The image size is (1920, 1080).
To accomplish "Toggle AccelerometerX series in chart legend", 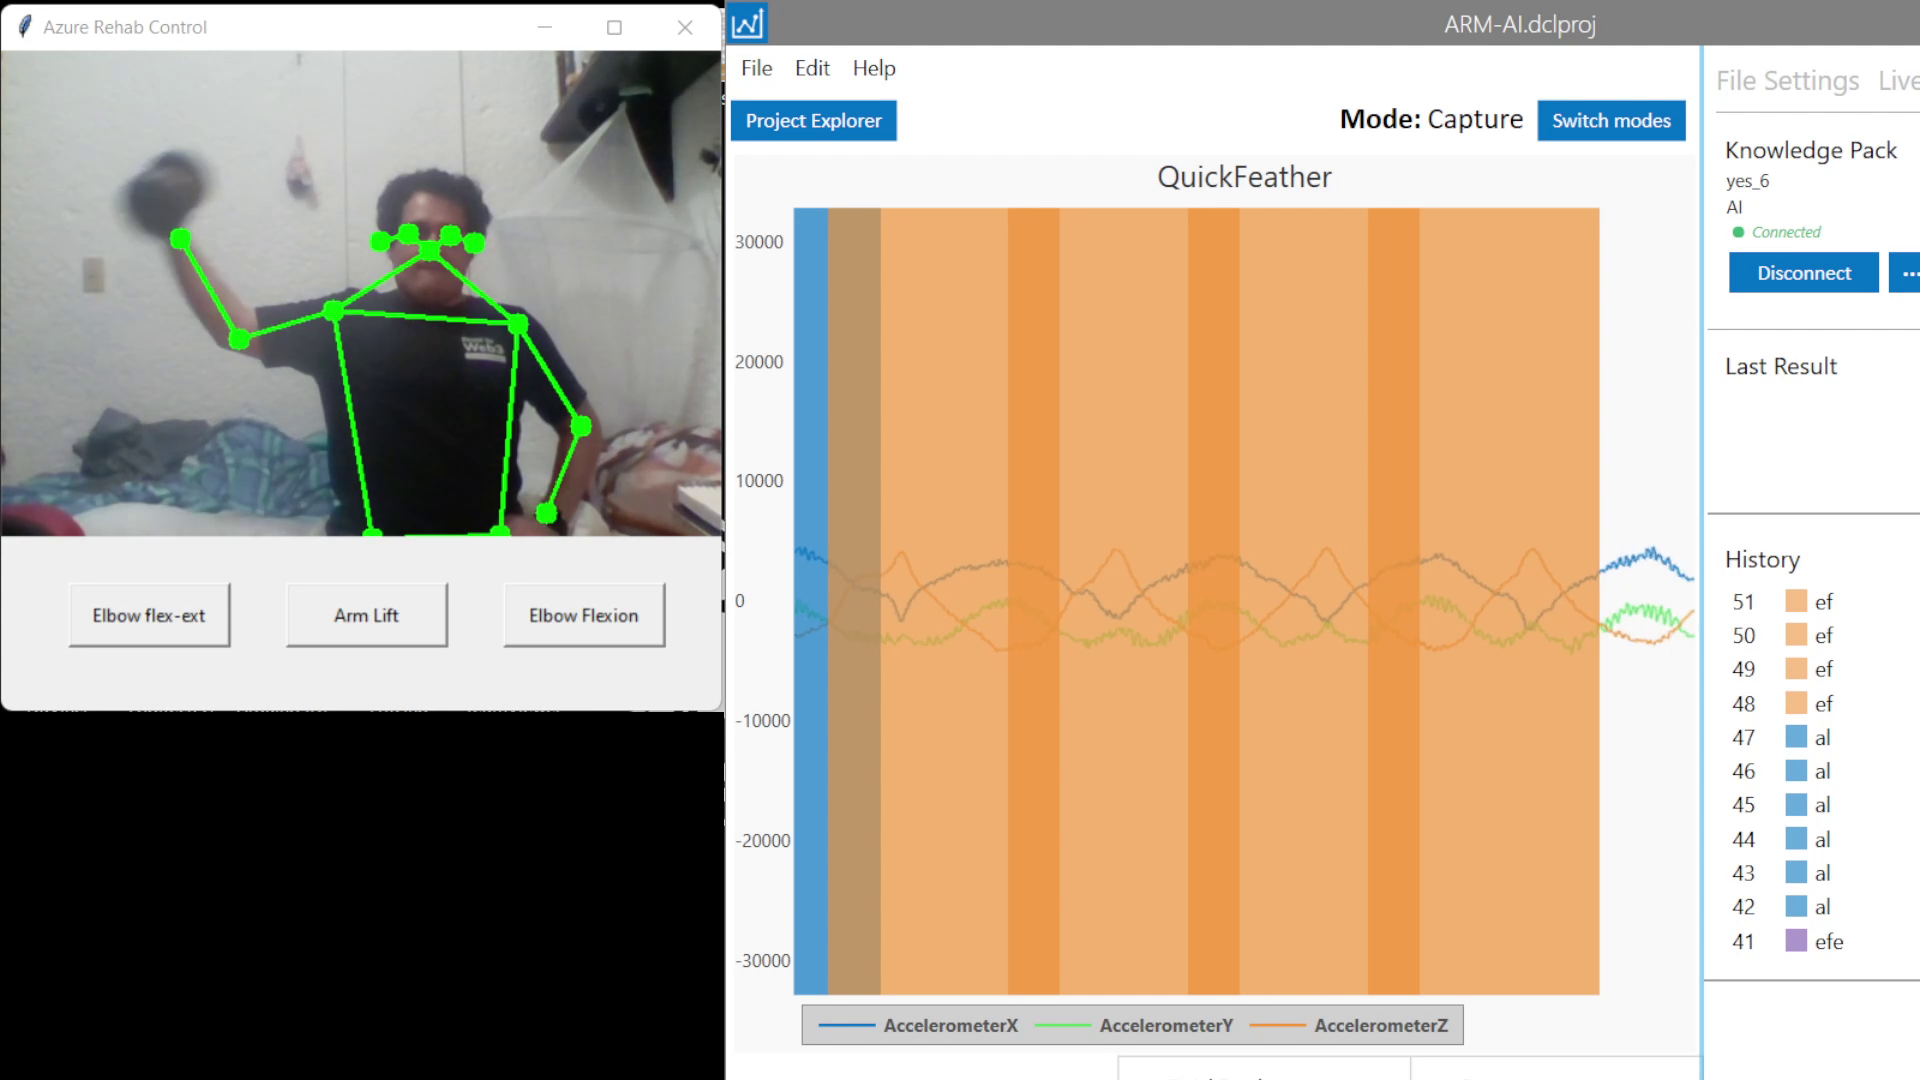I will click(949, 1025).
